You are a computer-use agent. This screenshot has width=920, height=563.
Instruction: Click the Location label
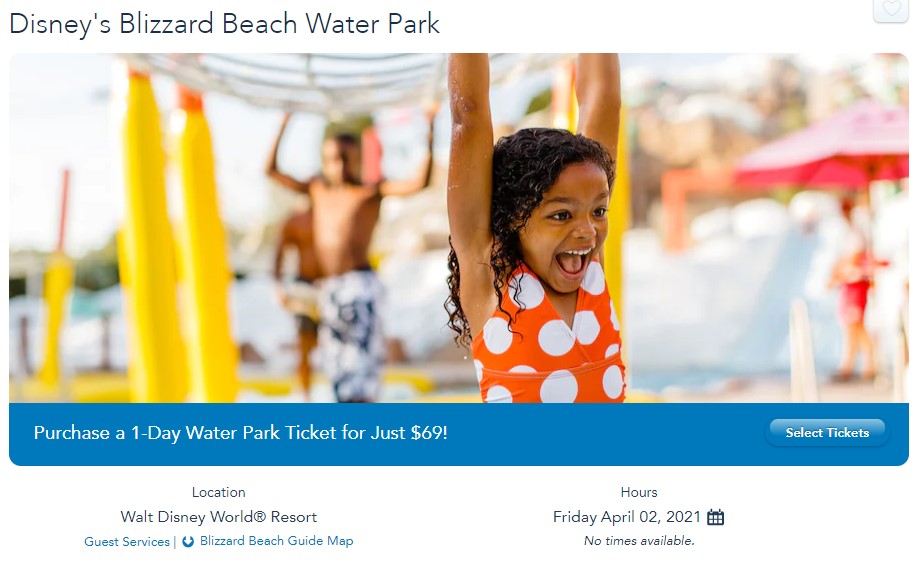[x=218, y=492]
